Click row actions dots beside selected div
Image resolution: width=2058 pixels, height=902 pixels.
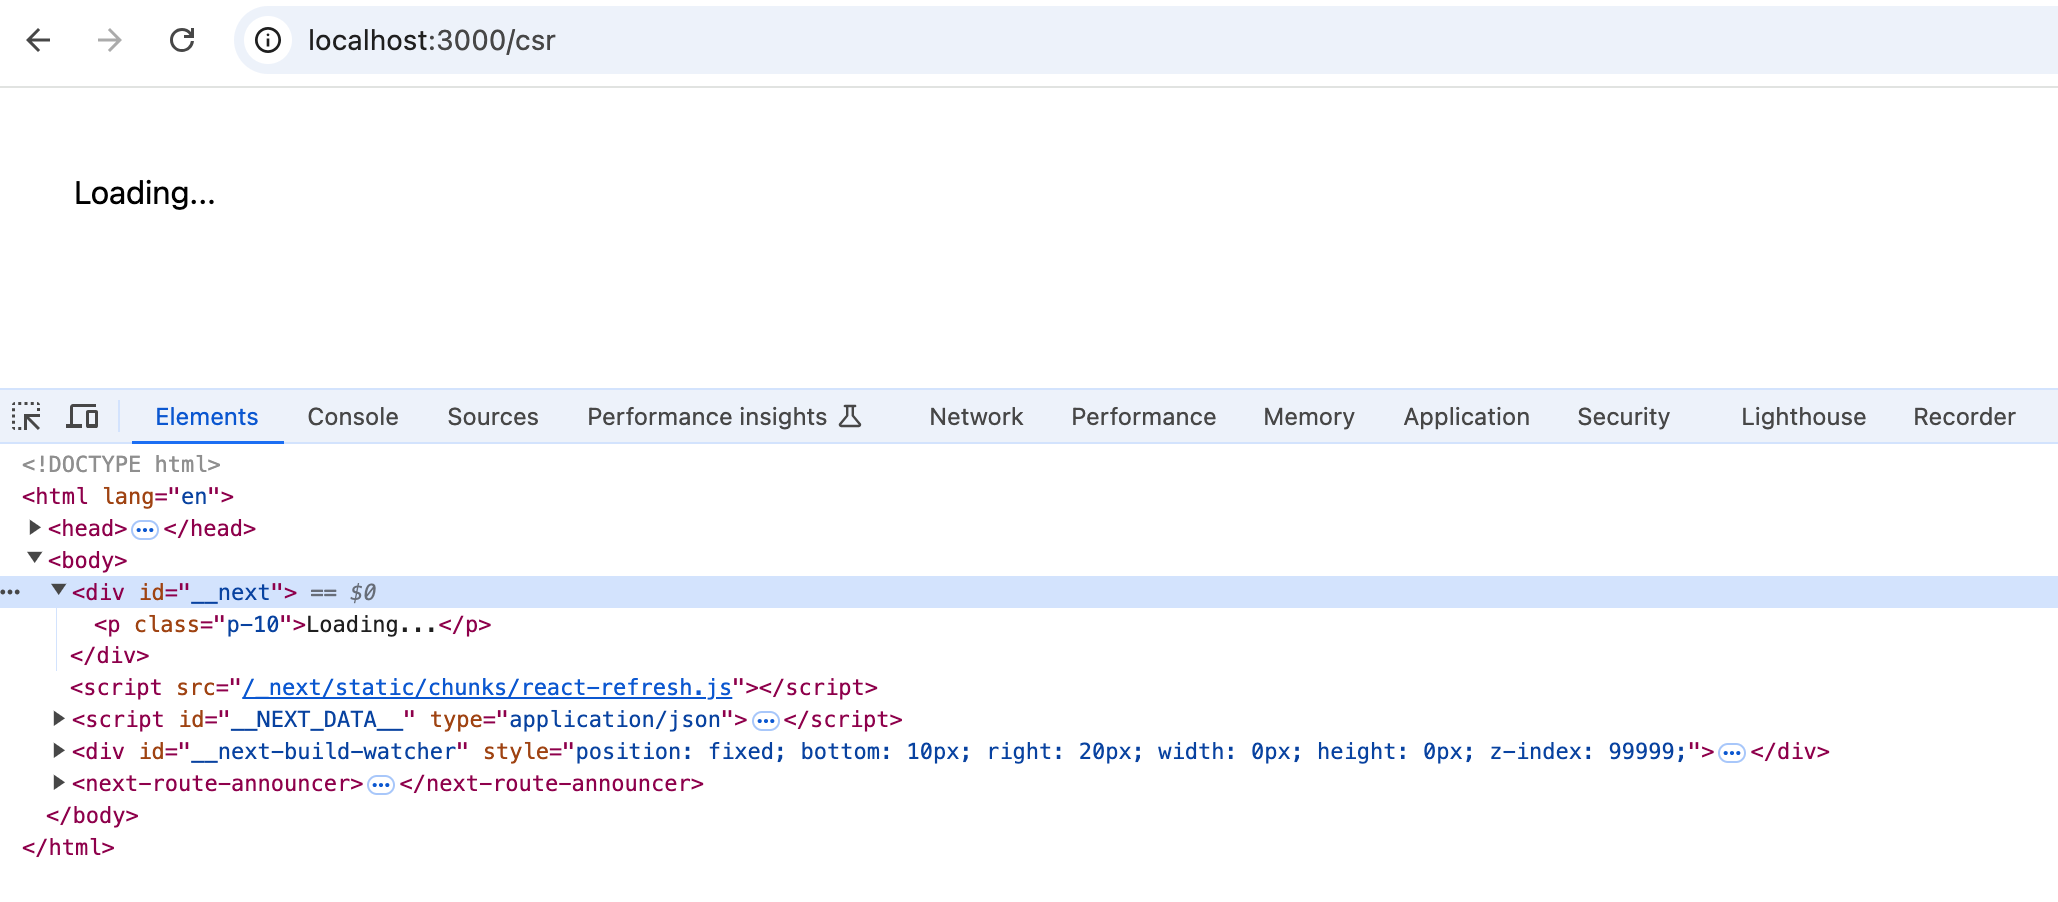click(x=11, y=592)
